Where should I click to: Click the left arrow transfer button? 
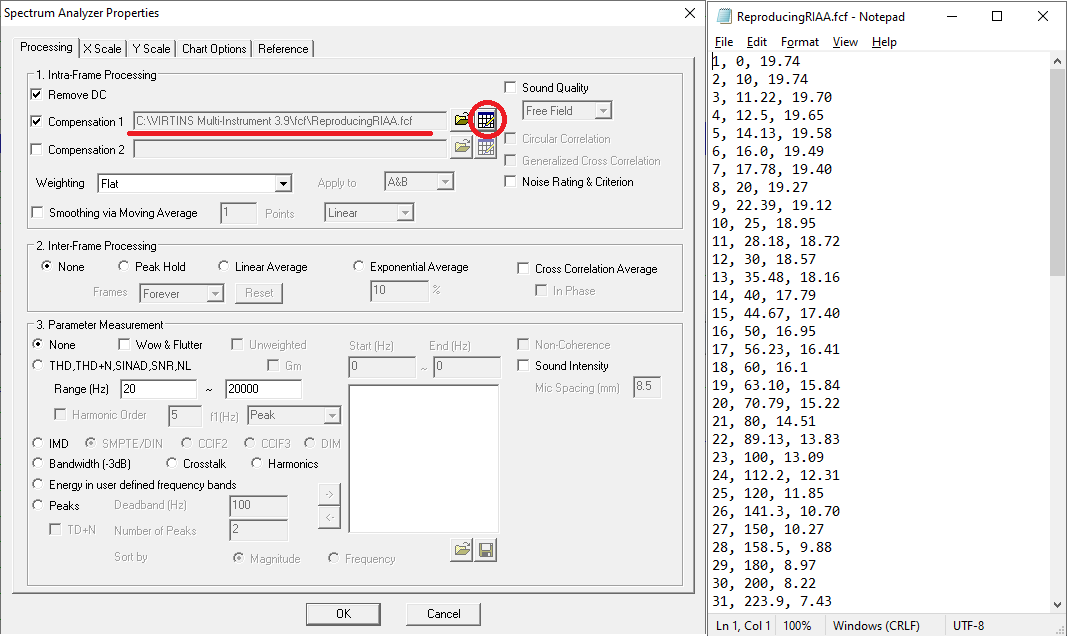pos(329,517)
